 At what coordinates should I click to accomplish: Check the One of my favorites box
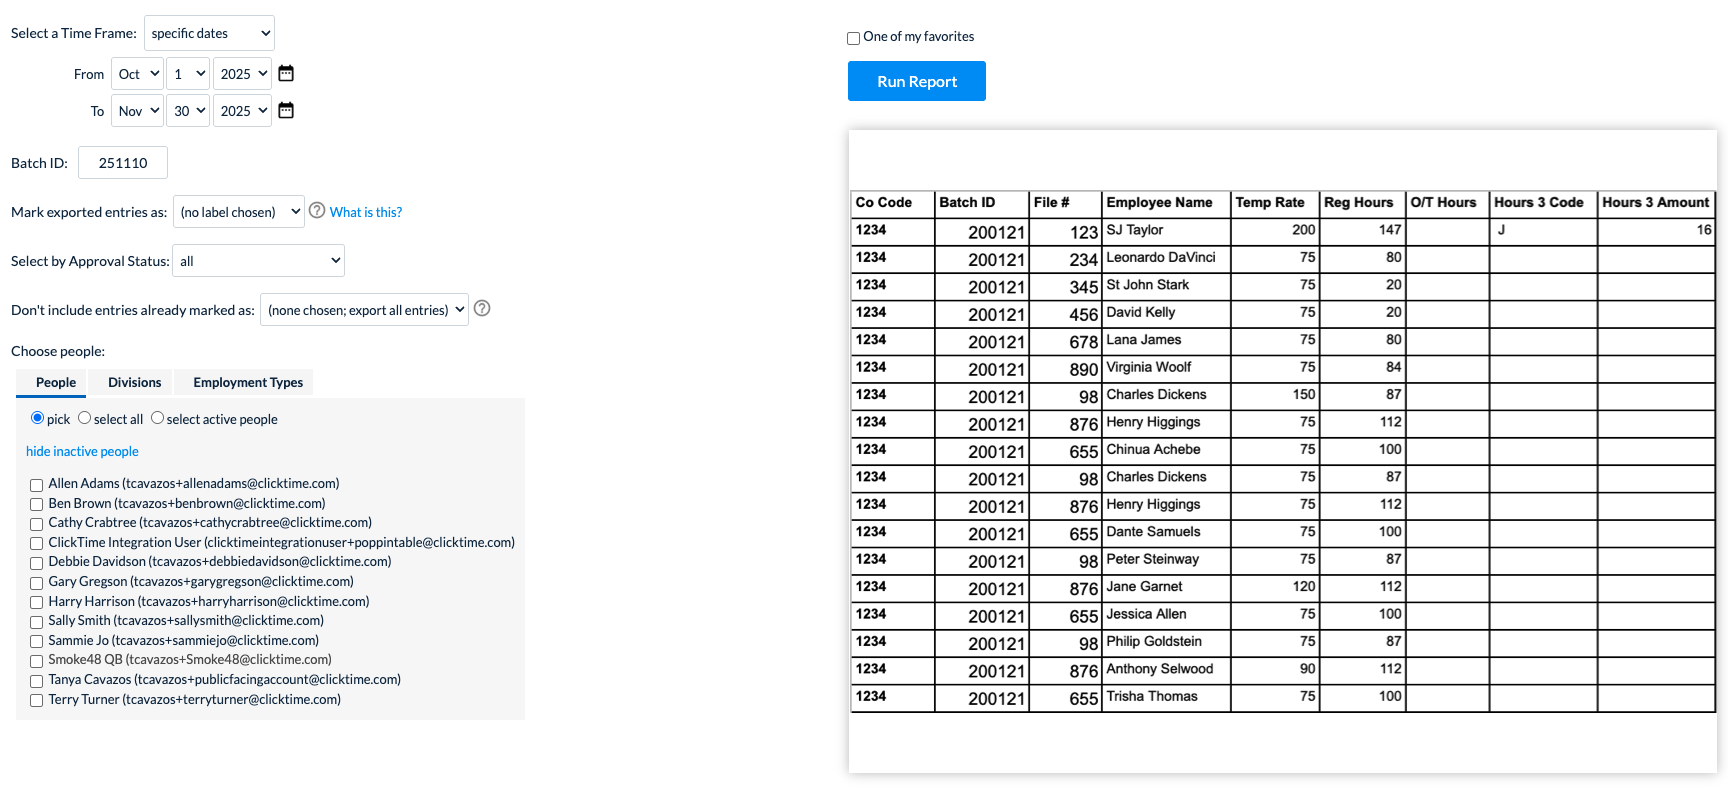click(x=853, y=38)
